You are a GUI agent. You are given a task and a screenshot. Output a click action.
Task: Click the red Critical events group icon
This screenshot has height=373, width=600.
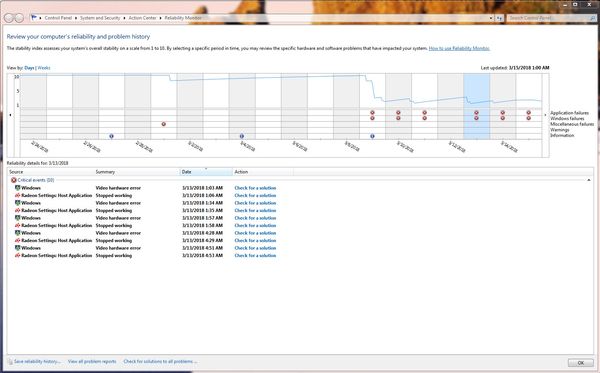[x=14, y=180]
